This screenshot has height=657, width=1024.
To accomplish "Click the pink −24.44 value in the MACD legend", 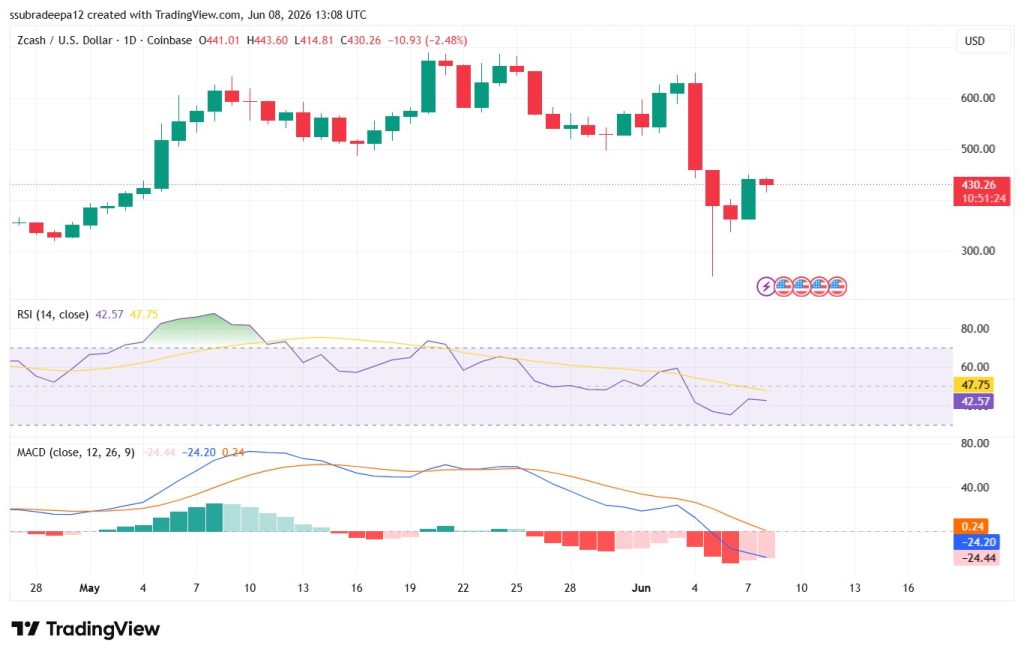I will (x=159, y=452).
